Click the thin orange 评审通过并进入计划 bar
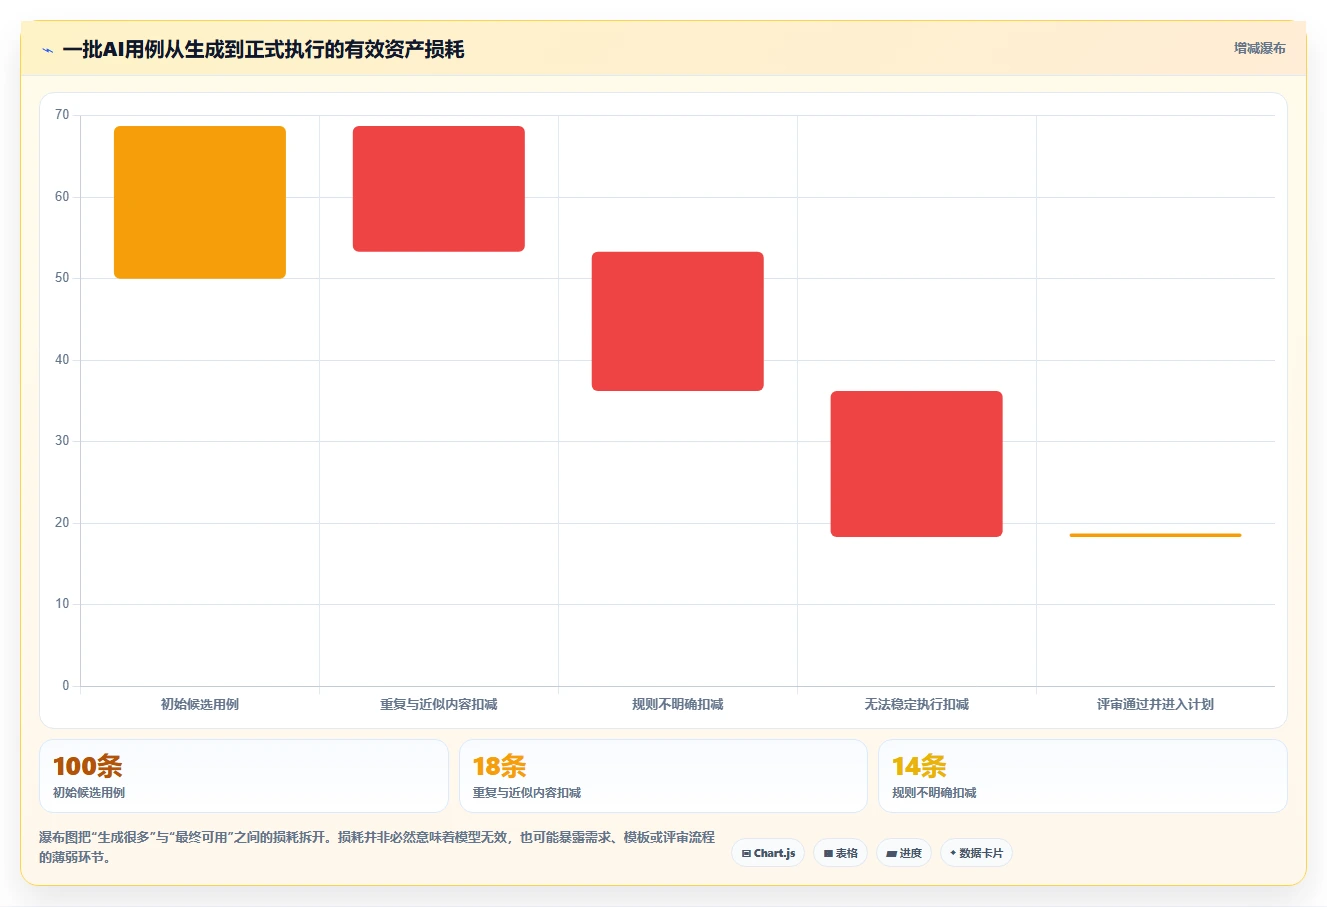1327x907 pixels. [1155, 535]
